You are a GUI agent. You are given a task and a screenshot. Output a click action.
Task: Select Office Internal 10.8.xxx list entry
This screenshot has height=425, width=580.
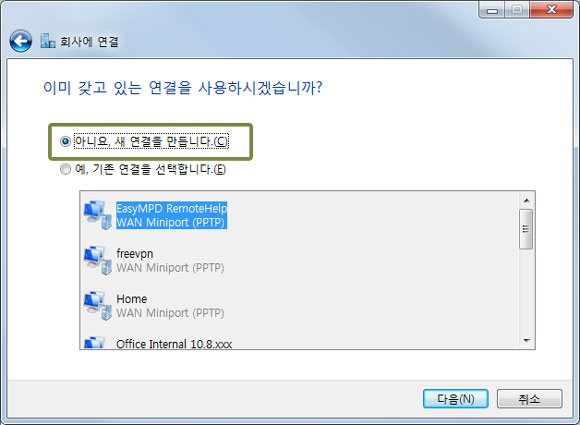[x=174, y=344]
